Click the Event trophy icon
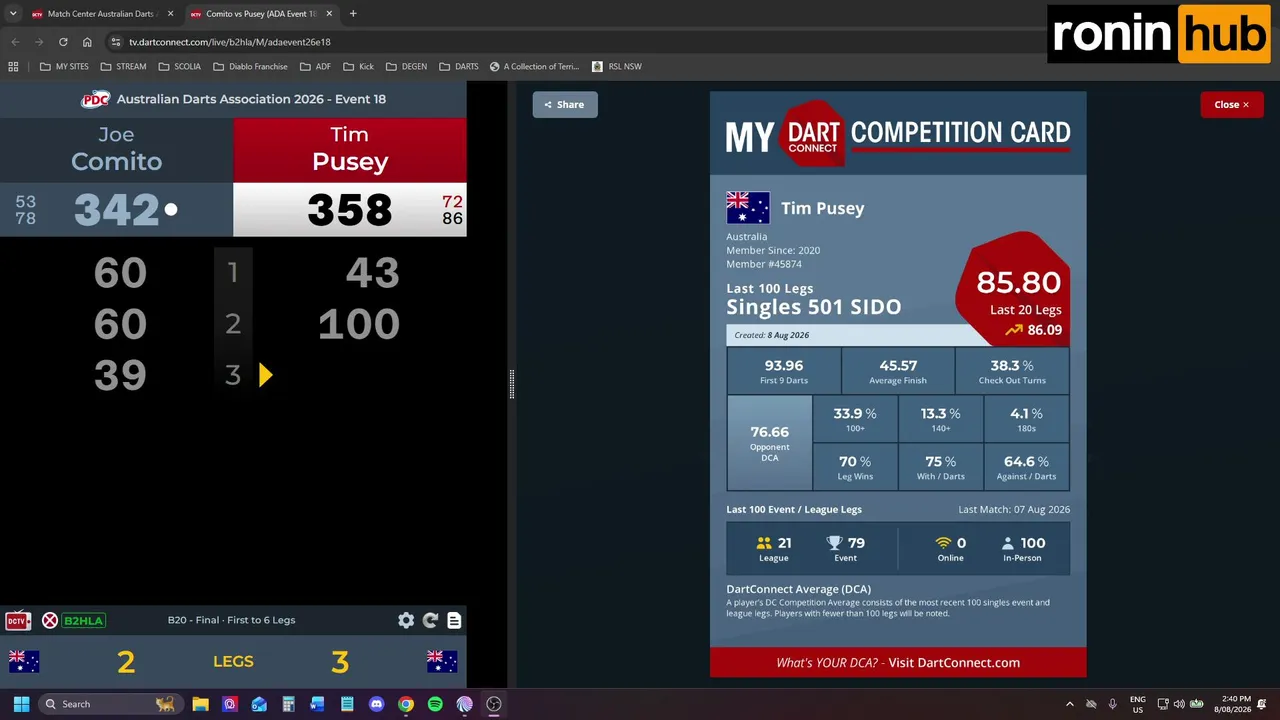This screenshot has width=1280, height=720. pyautogui.click(x=835, y=543)
